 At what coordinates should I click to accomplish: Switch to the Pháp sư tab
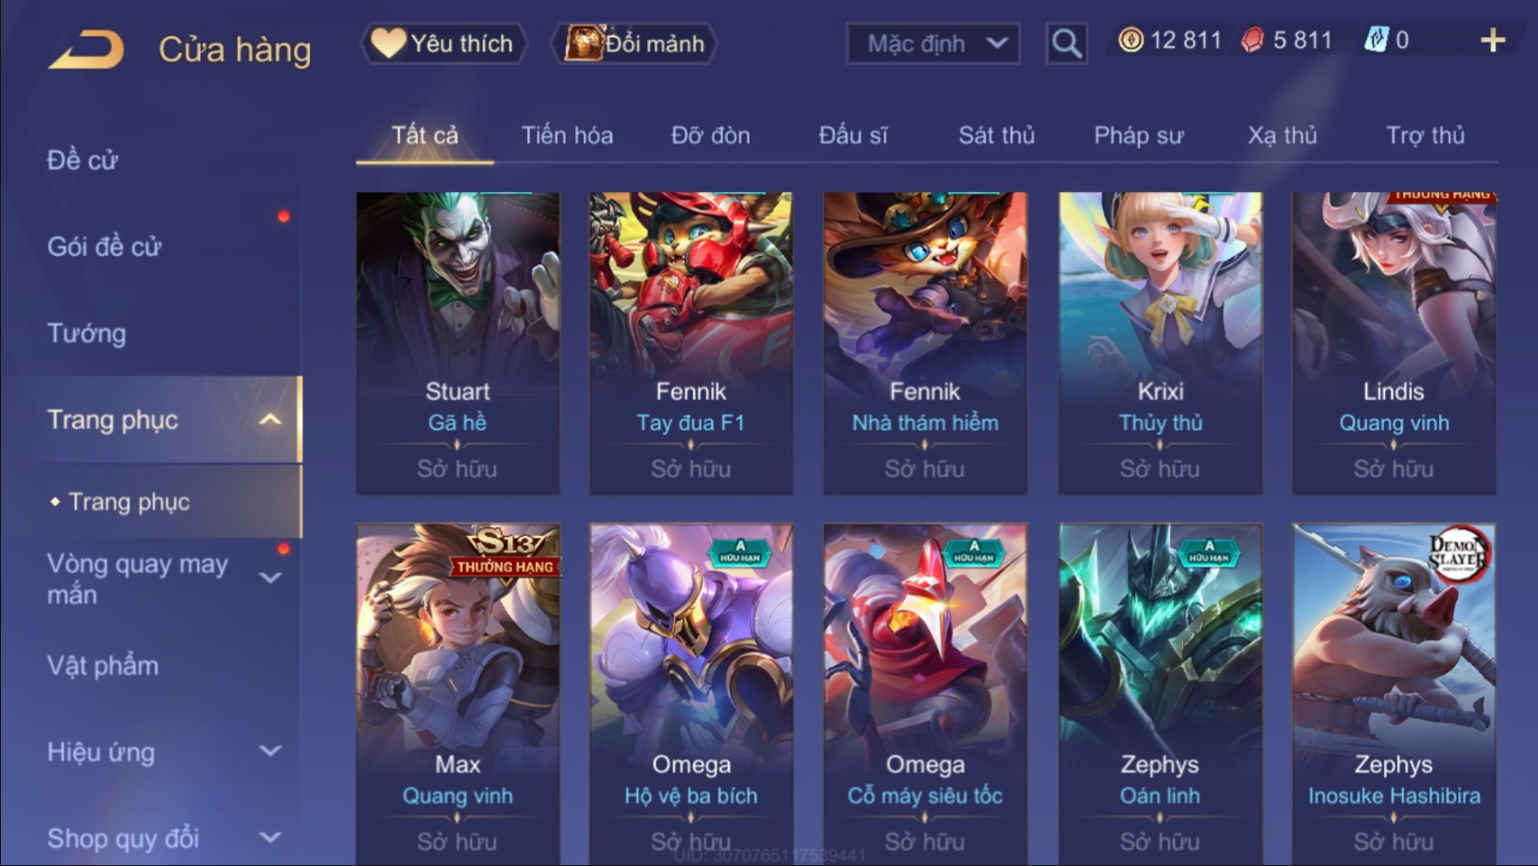click(1138, 135)
